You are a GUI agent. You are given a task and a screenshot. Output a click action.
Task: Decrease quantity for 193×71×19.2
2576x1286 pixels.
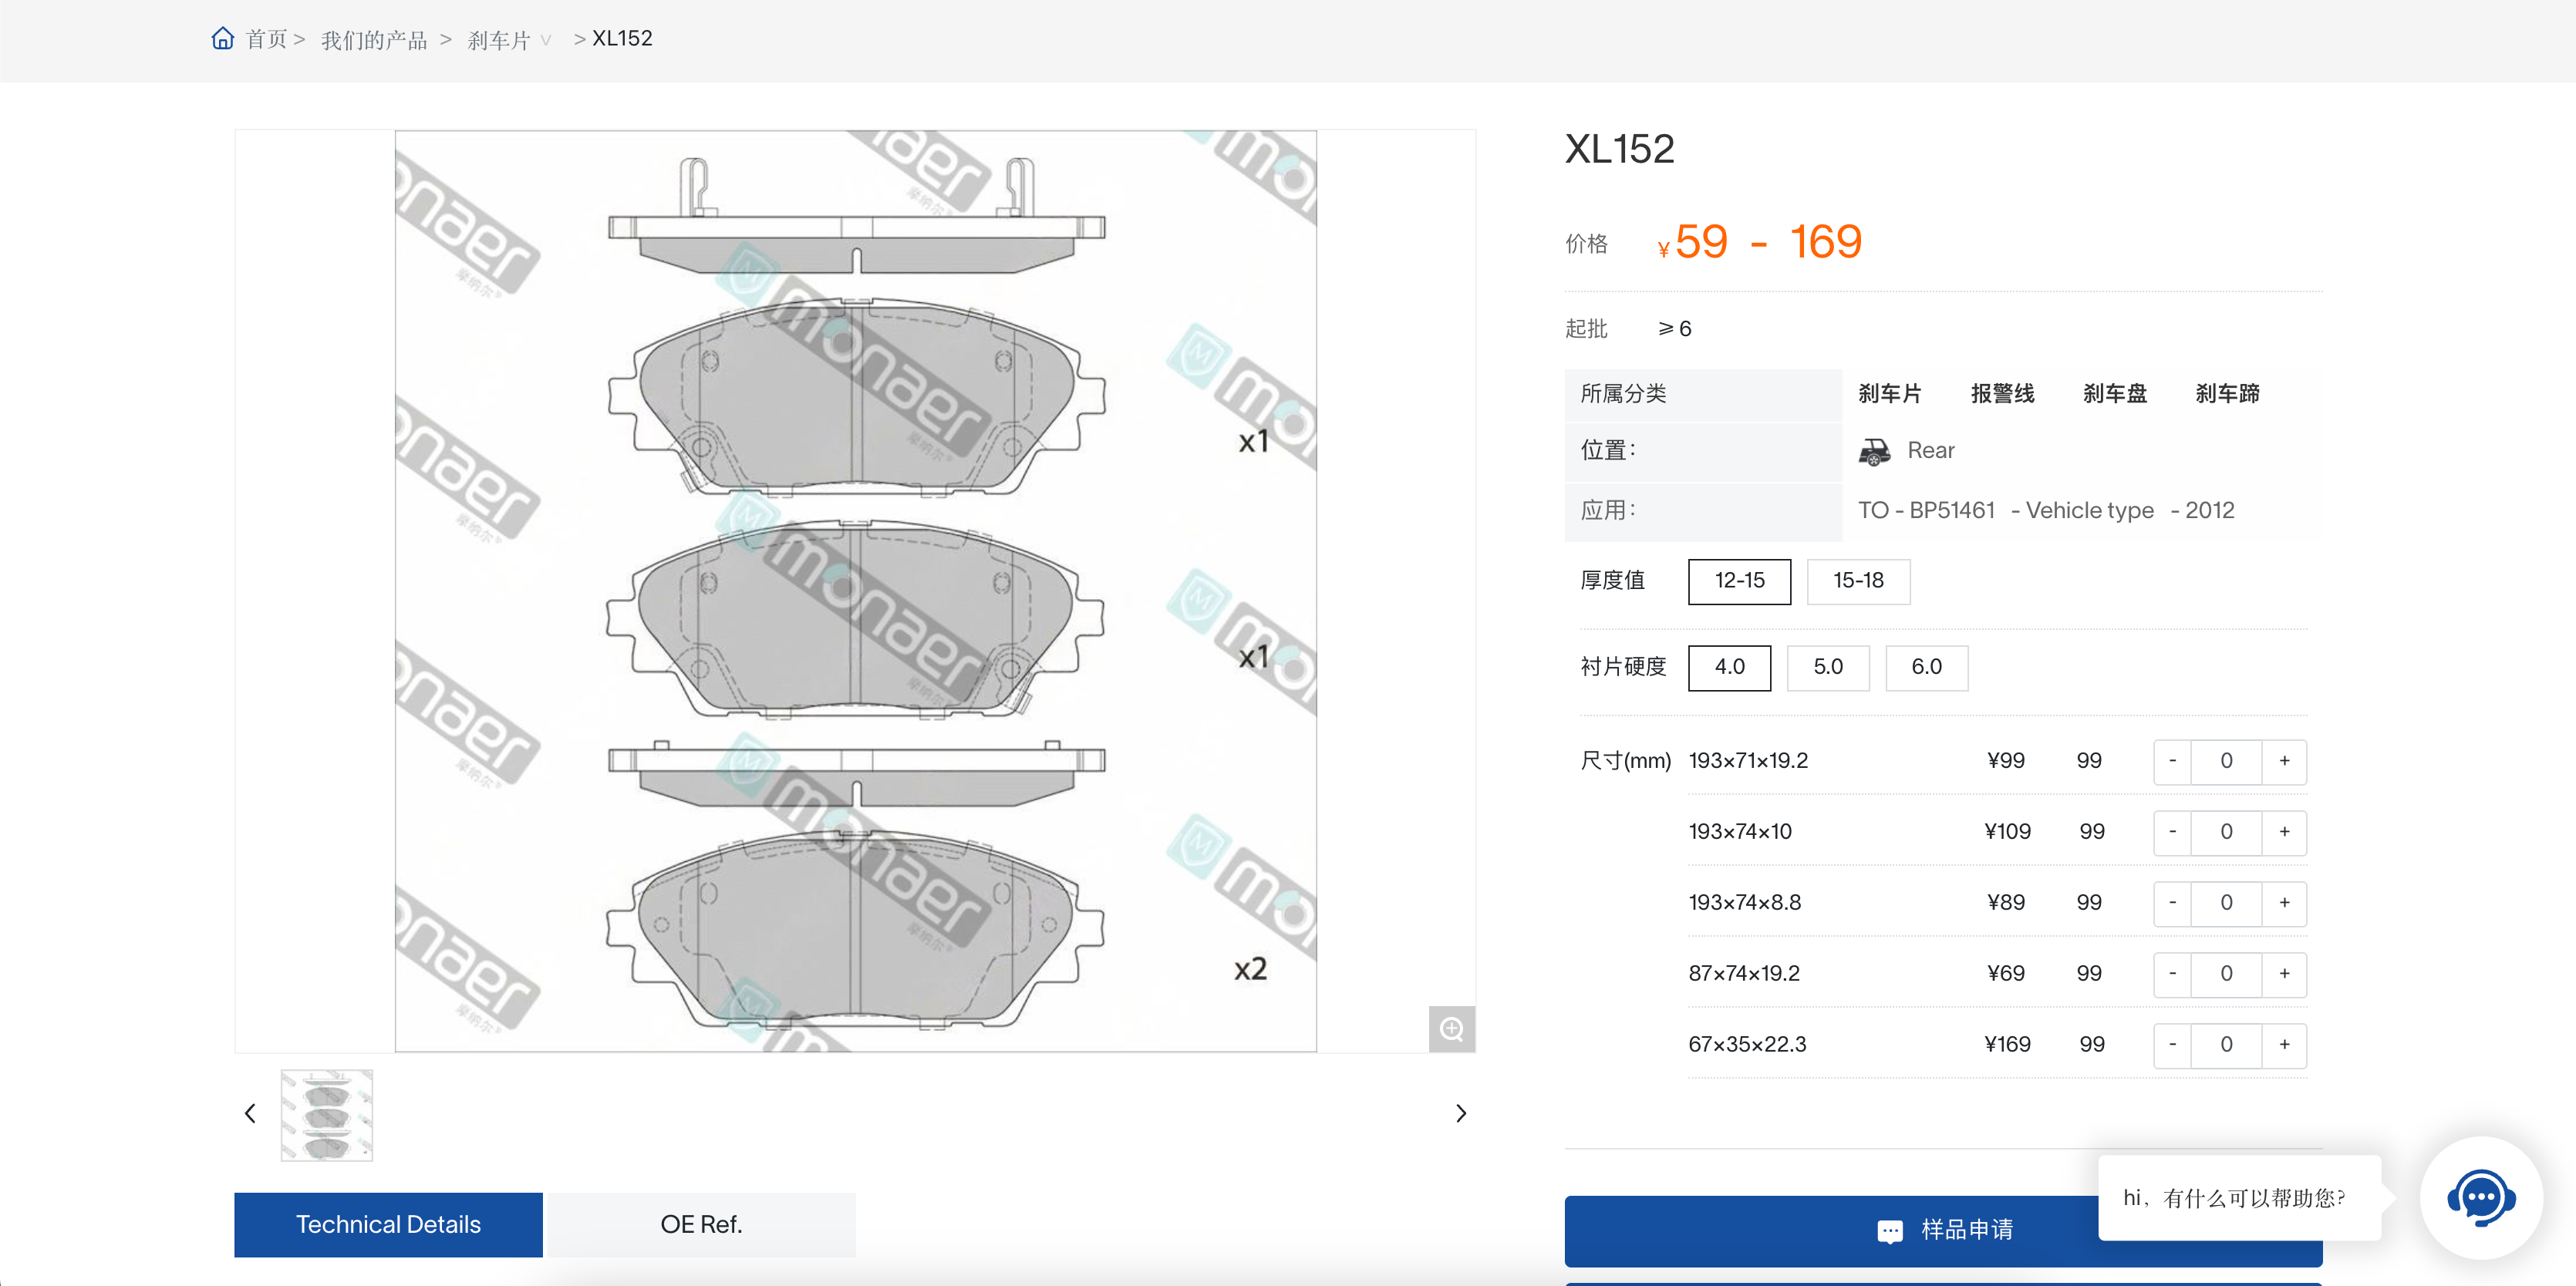(x=2172, y=761)
